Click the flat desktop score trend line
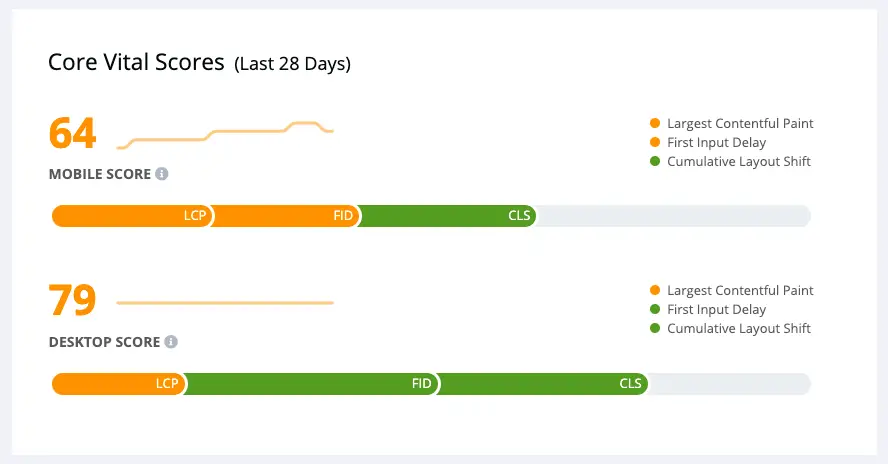The width and height of the screenshot is (888, 464). 225,303
